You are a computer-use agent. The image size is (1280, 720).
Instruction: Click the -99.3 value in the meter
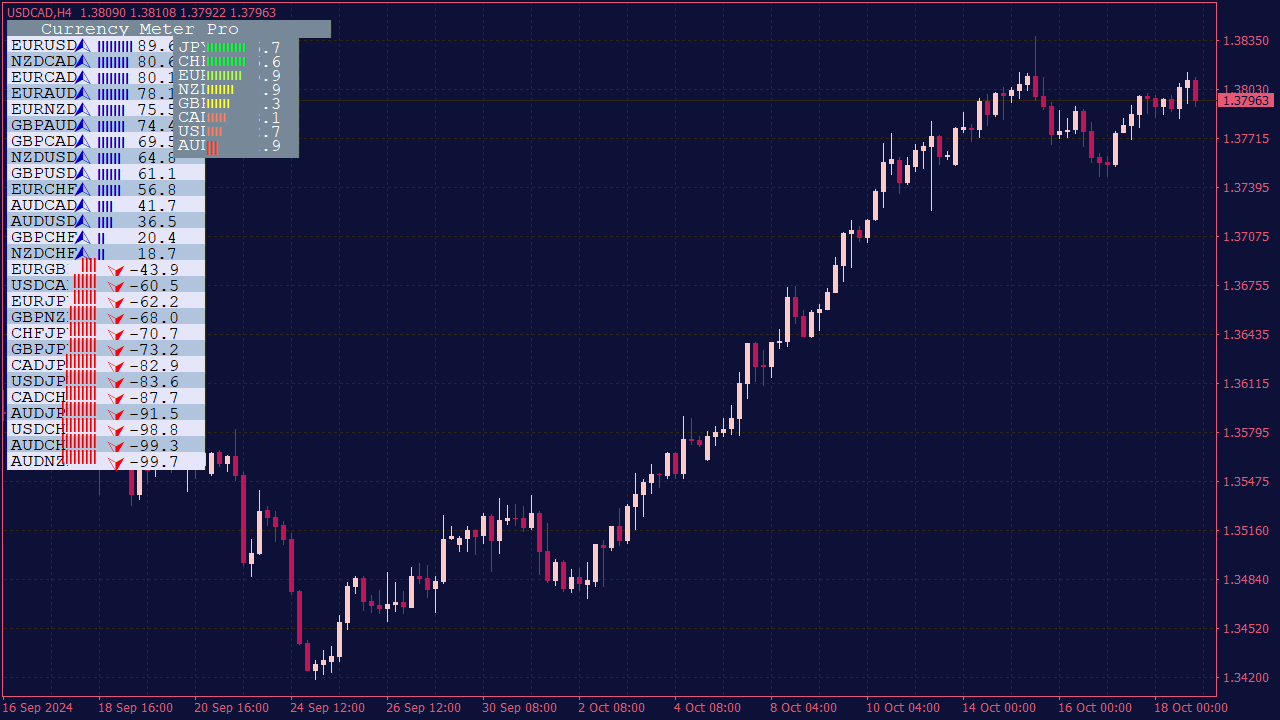(154, 446)
